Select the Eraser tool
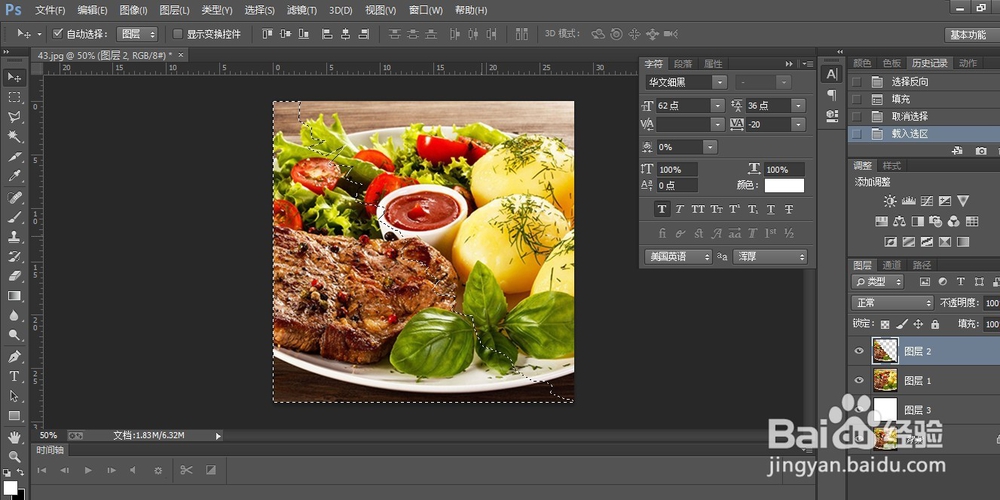This screenshot has width=1000, height=500. pos(14,276)
